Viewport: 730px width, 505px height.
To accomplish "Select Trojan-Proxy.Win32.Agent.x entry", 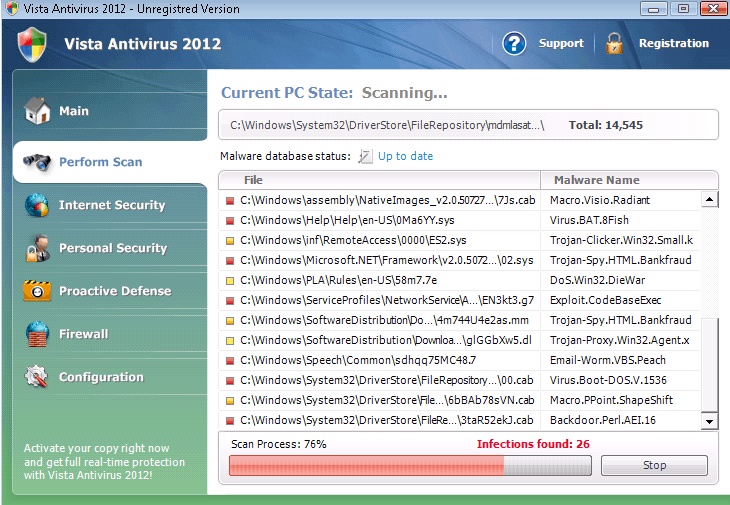I will pyautogui.click(x=620, y=341).
